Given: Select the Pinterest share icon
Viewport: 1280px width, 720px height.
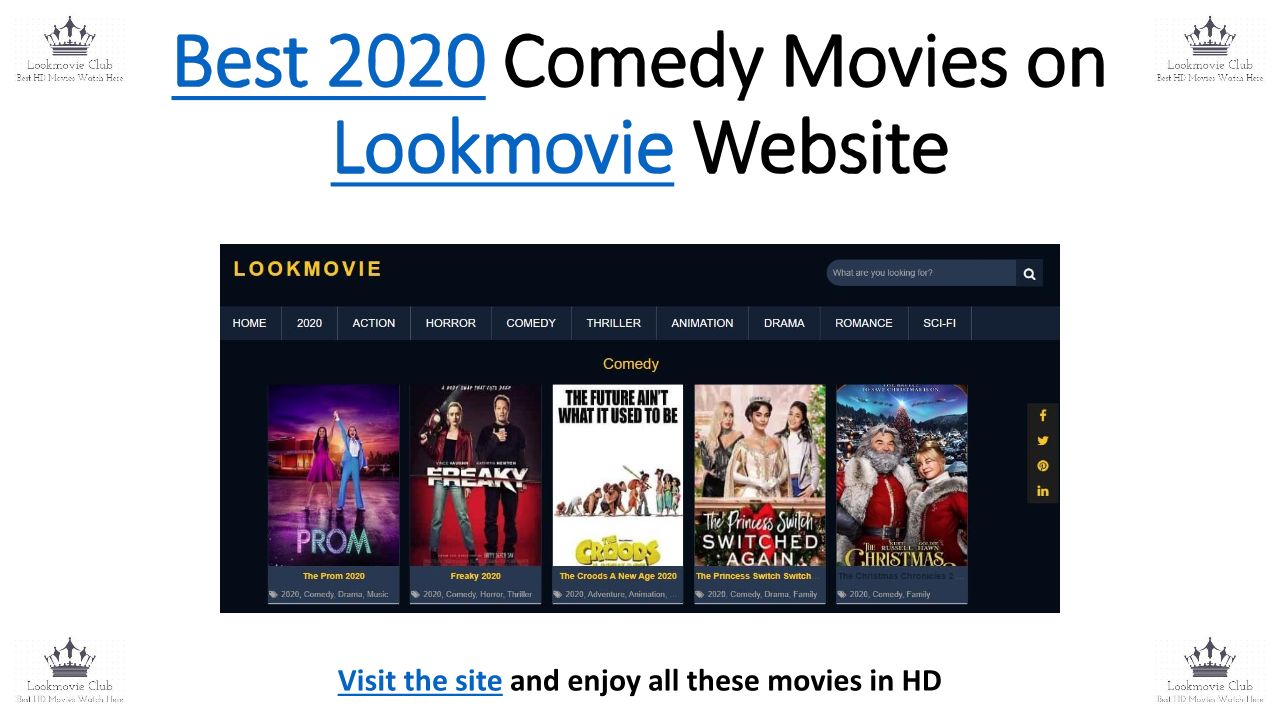Looking at the screenshot, I should (x=1042, y=465).
